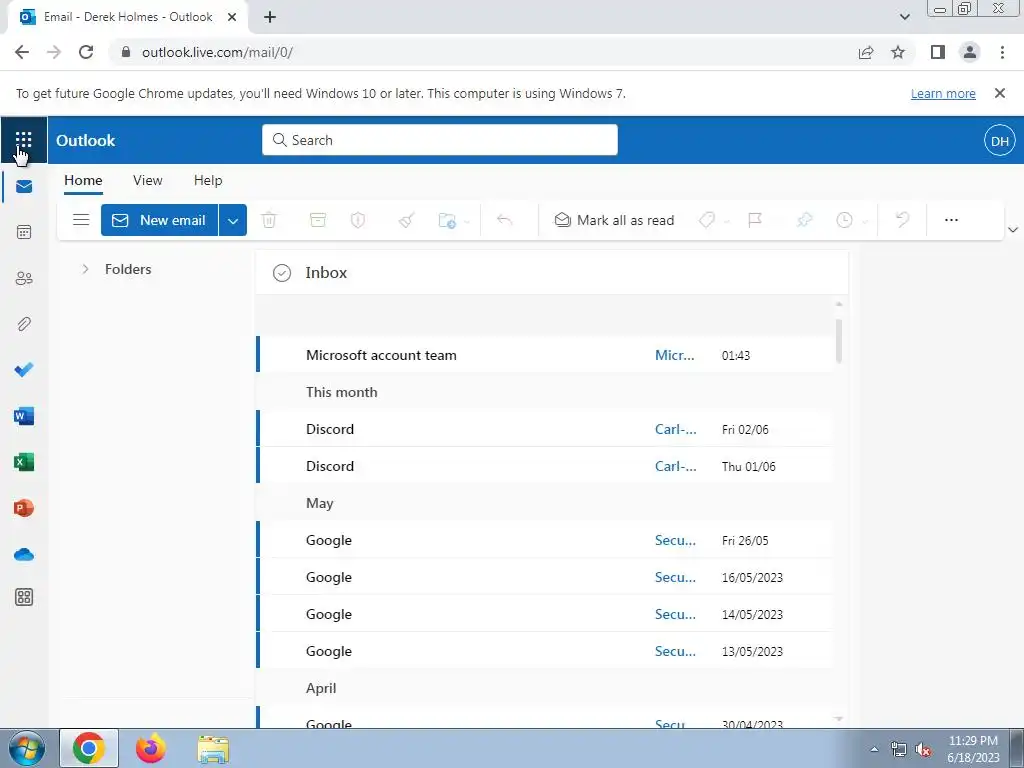Reload the page
Image resolution: width=1024 pixels, height=768 pixels.
point(86,52)
